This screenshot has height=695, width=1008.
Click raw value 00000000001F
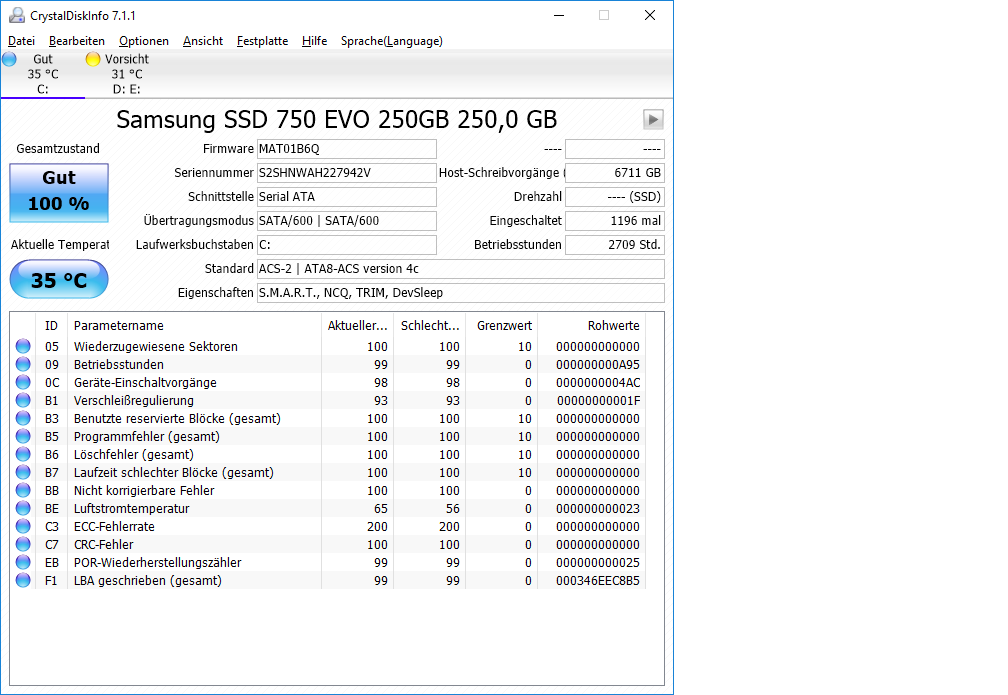[x=598, y=401]
